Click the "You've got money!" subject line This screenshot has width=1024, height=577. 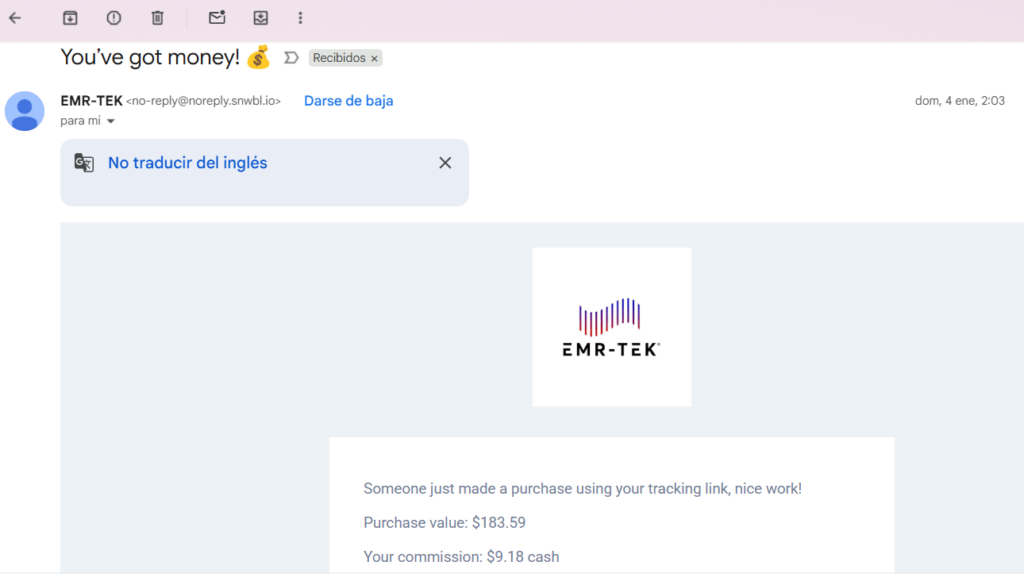(150, 57)
